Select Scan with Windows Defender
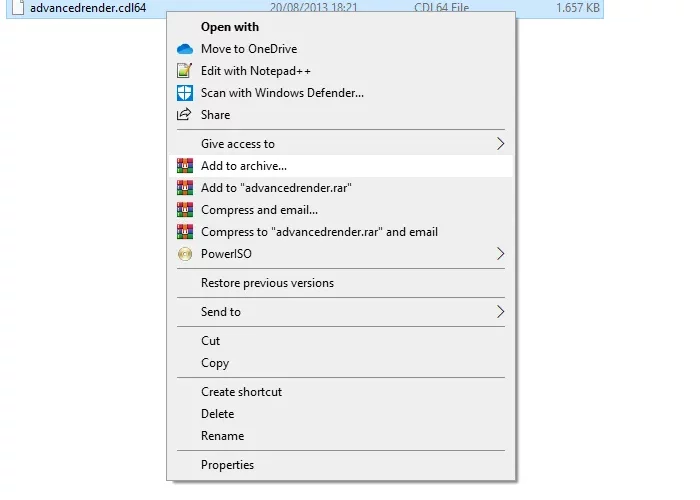This screenshot has height=500, width=700. [341, 93]
